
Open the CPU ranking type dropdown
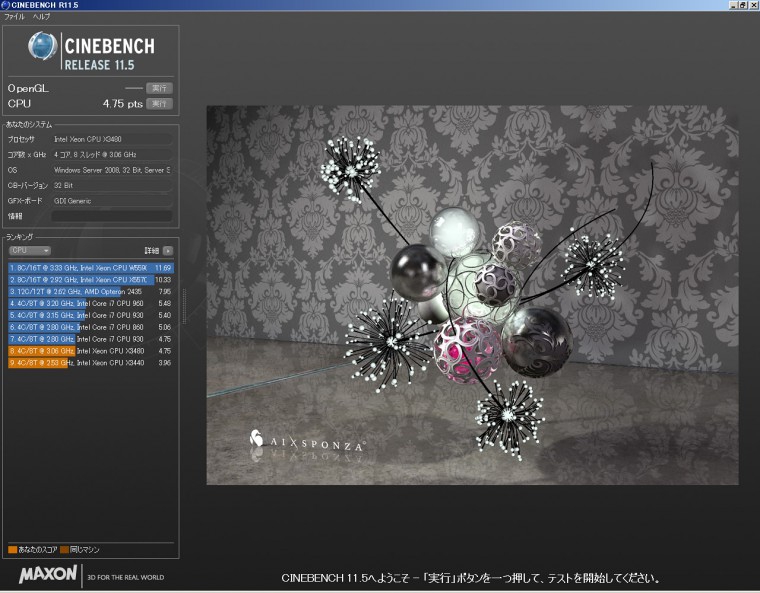tap(30, 251)
